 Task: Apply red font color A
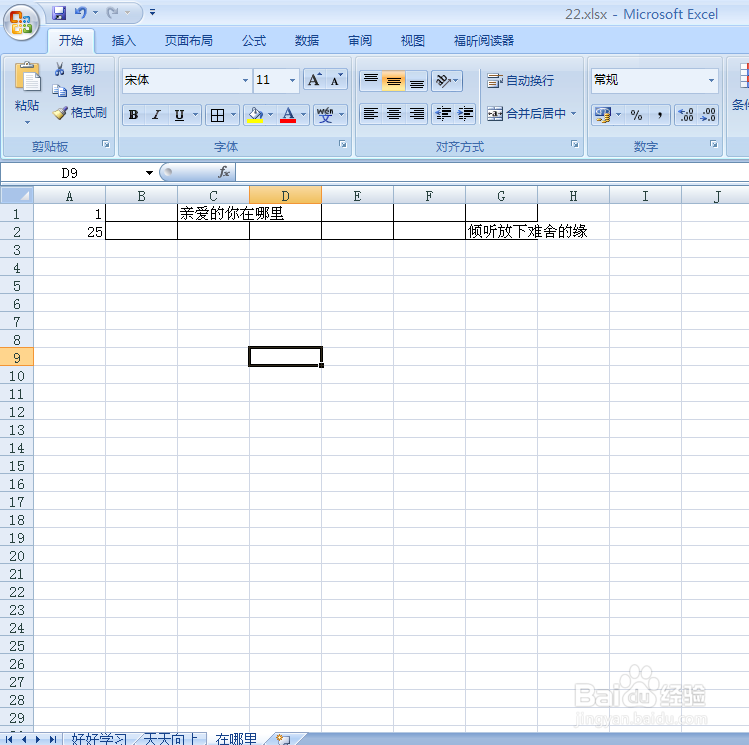tap(288, 115)
